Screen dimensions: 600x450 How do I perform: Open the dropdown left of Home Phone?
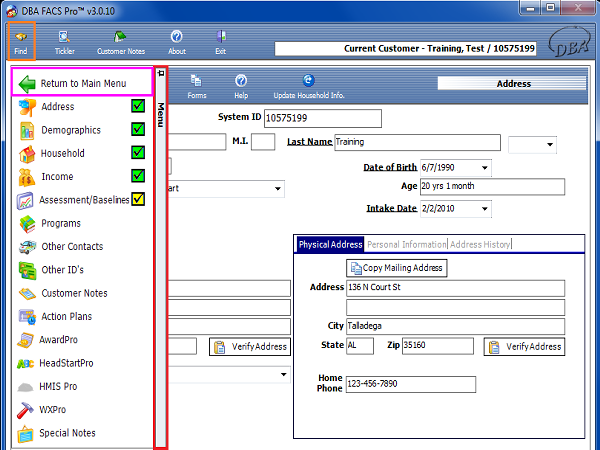click(x=283, y=374)
